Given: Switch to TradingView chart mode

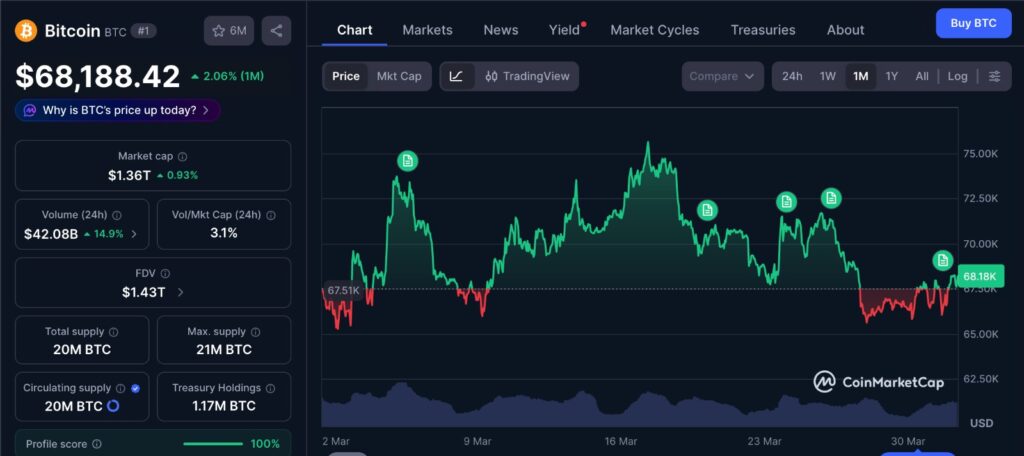Looking at the screenshot, I should [528, 76].
